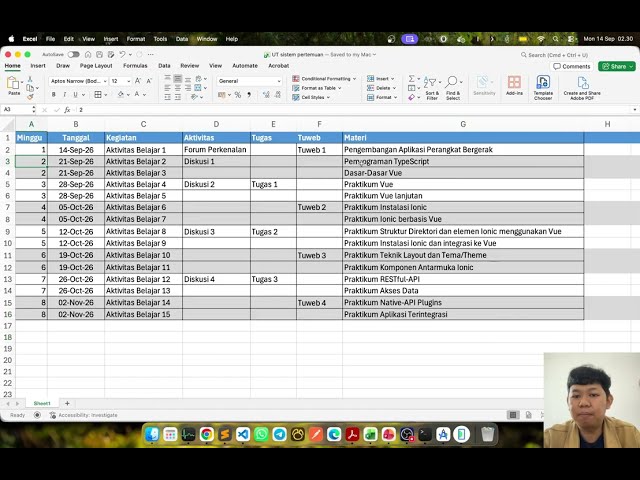
Task: Click the insert function fx icon
Action: pos(67,110)
